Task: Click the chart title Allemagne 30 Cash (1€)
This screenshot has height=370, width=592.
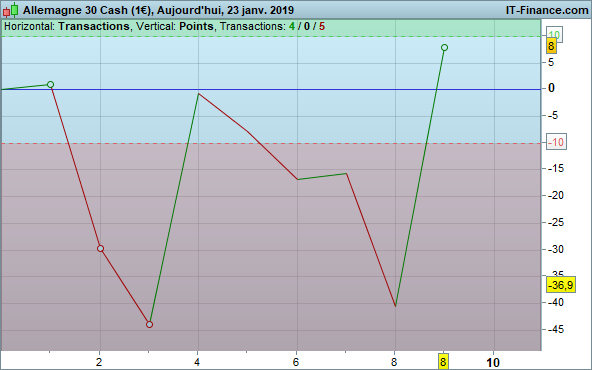Action: (88, 10)
